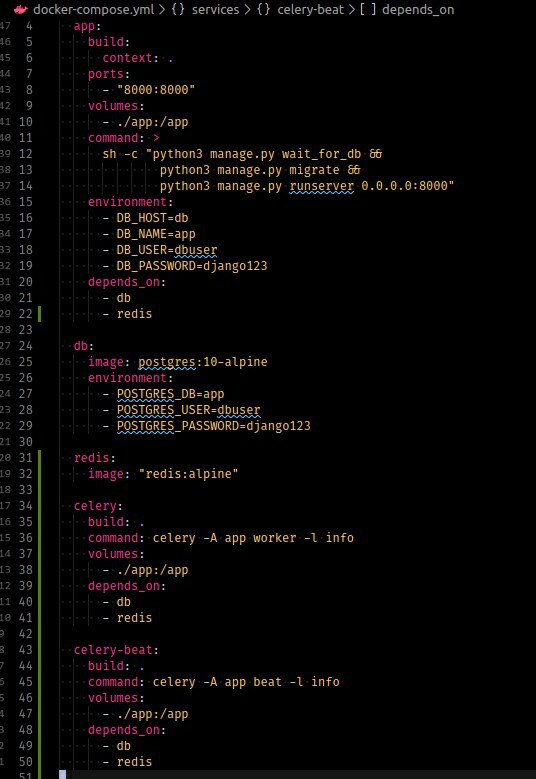
Task: Click the underlined 'runserver' word
Action: pyautogui.click(x=321, y=186)
